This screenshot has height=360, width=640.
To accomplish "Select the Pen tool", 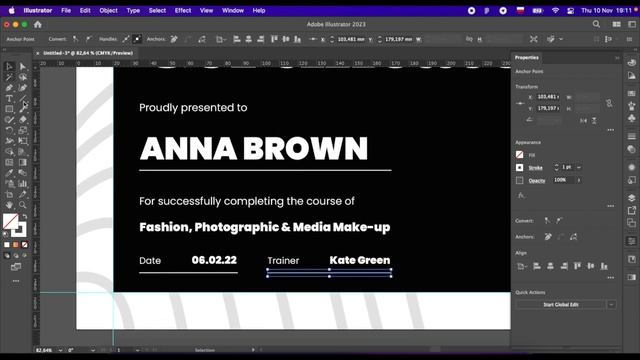I will [x=9, y=87].
